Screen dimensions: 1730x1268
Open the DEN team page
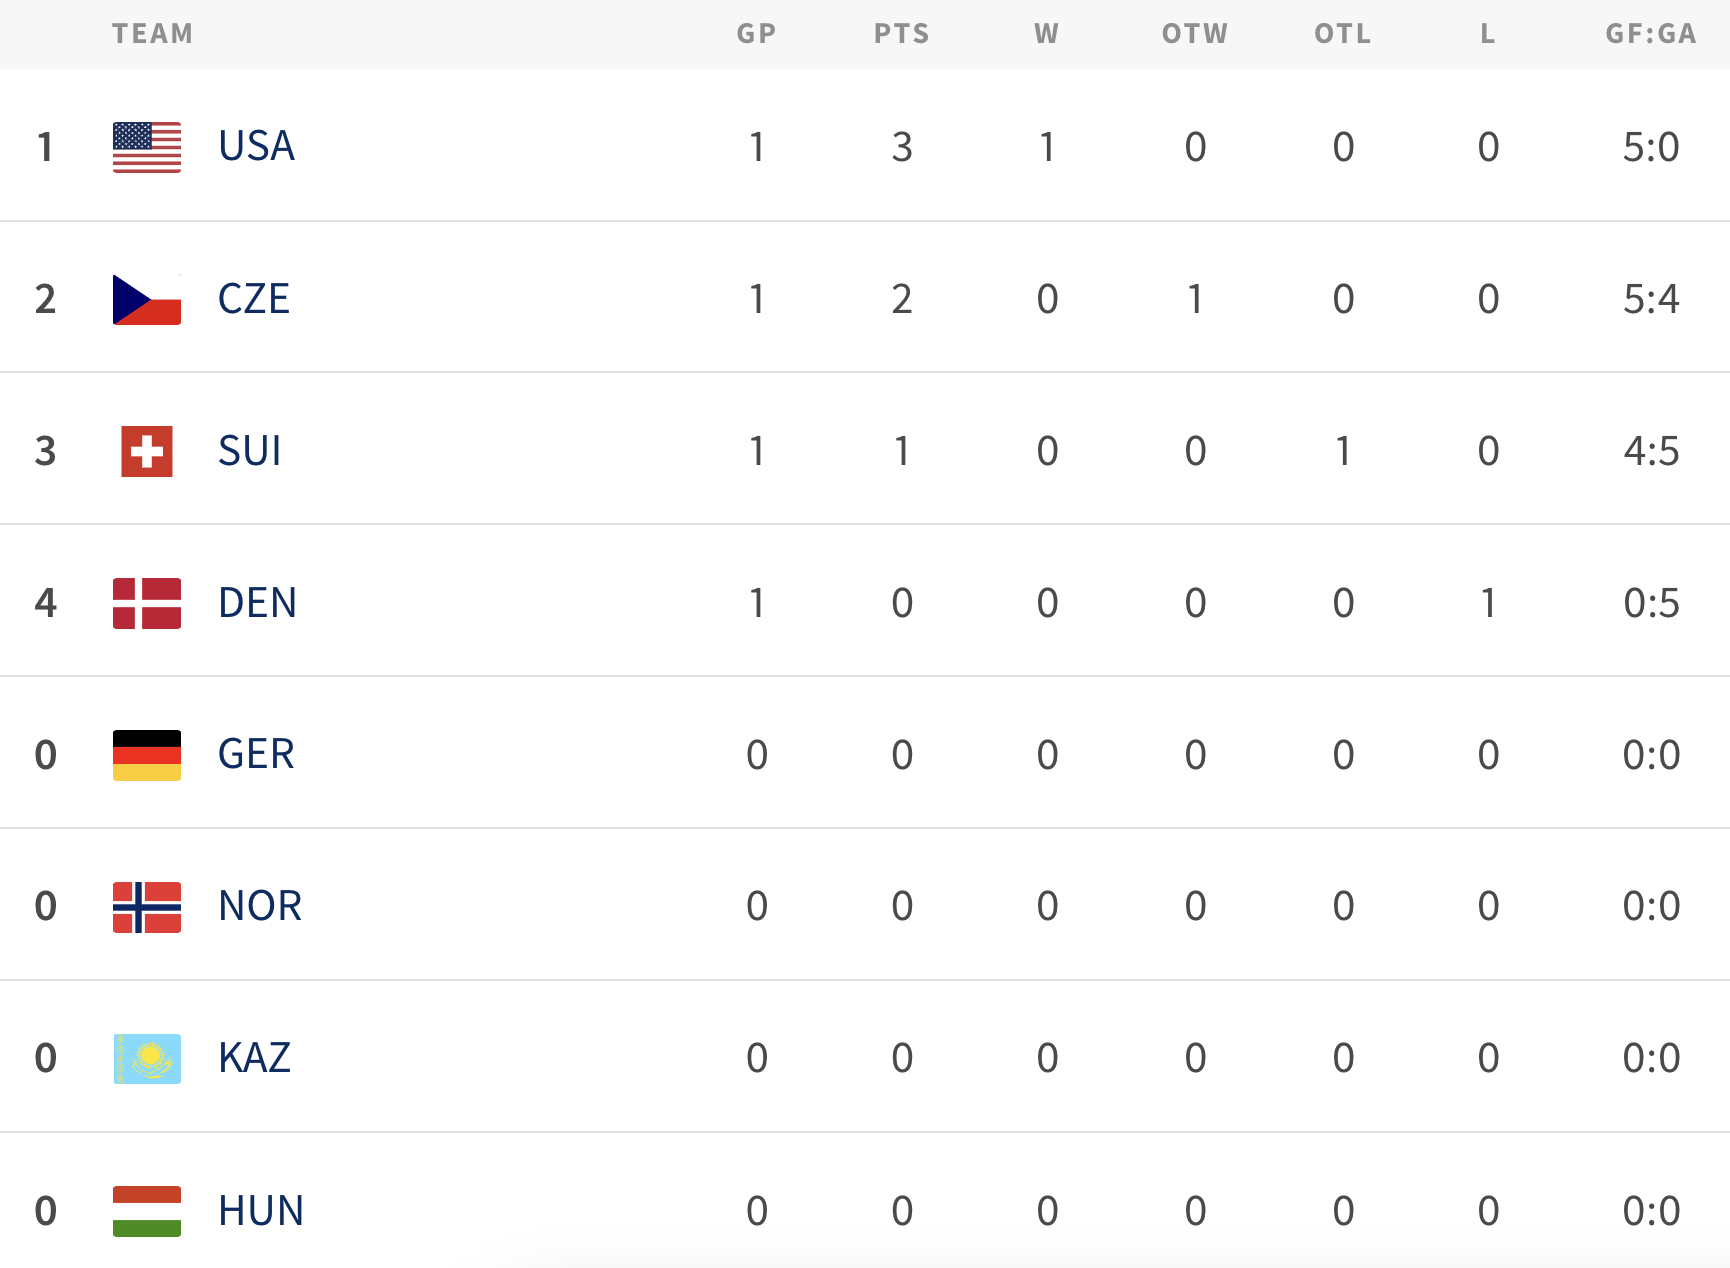tap(257, 603)
